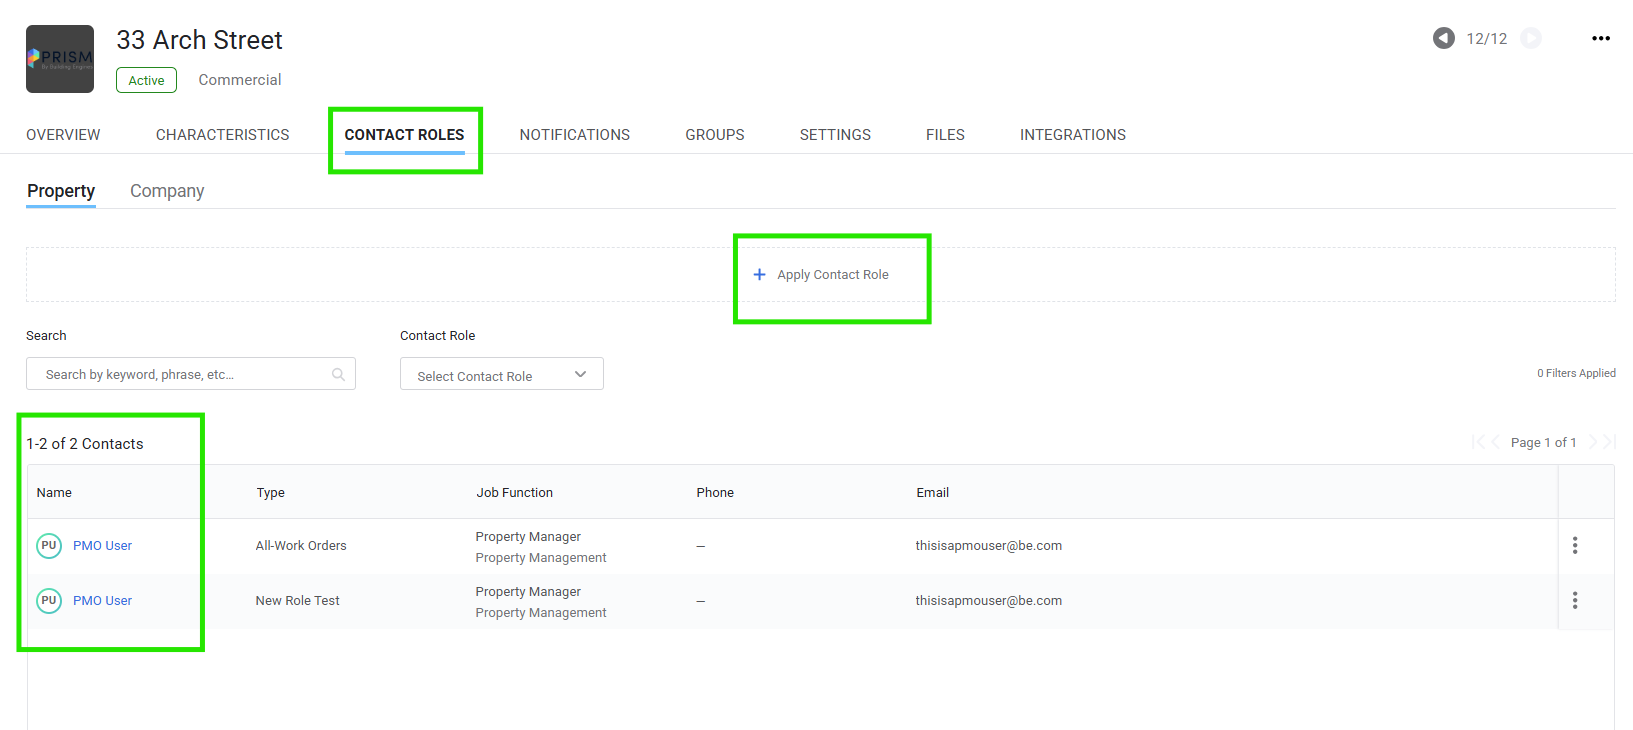Image resolution: width=1633 pixels, height=730 pixels.
Task: Switch to the Groups tab
Action: [715, 135]
